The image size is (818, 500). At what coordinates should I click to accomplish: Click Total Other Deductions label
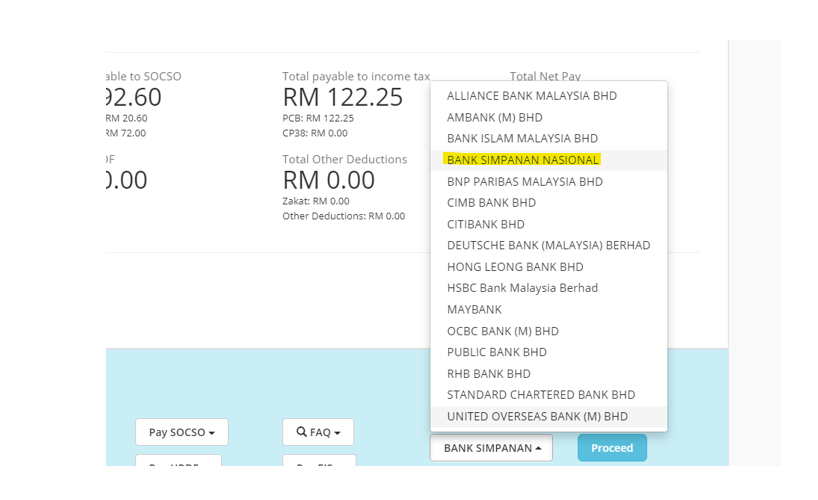point(345,159)
